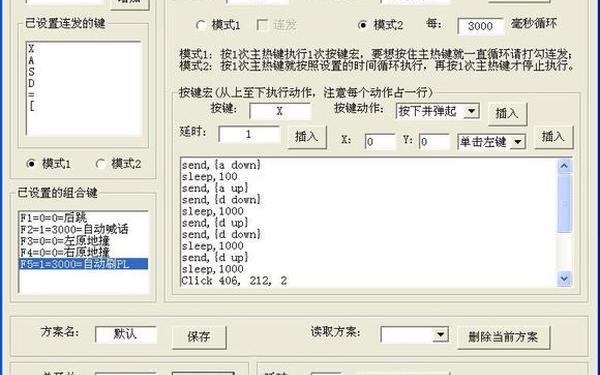Image resolution: width=600 pixels, height=375 pixels.
Task: Click the 'send, {a up}' script line
Action: click(x=215, y=188)
